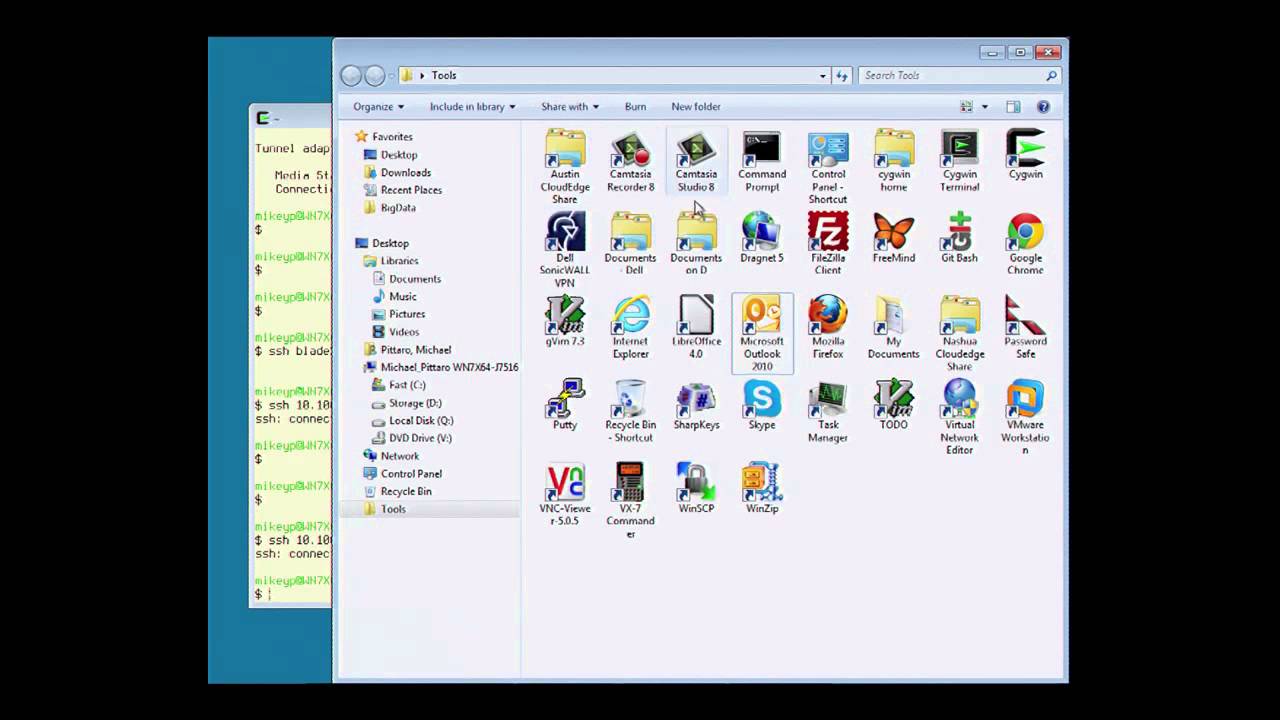Launch the VX-7 Commander shortcut

(630, 500)
